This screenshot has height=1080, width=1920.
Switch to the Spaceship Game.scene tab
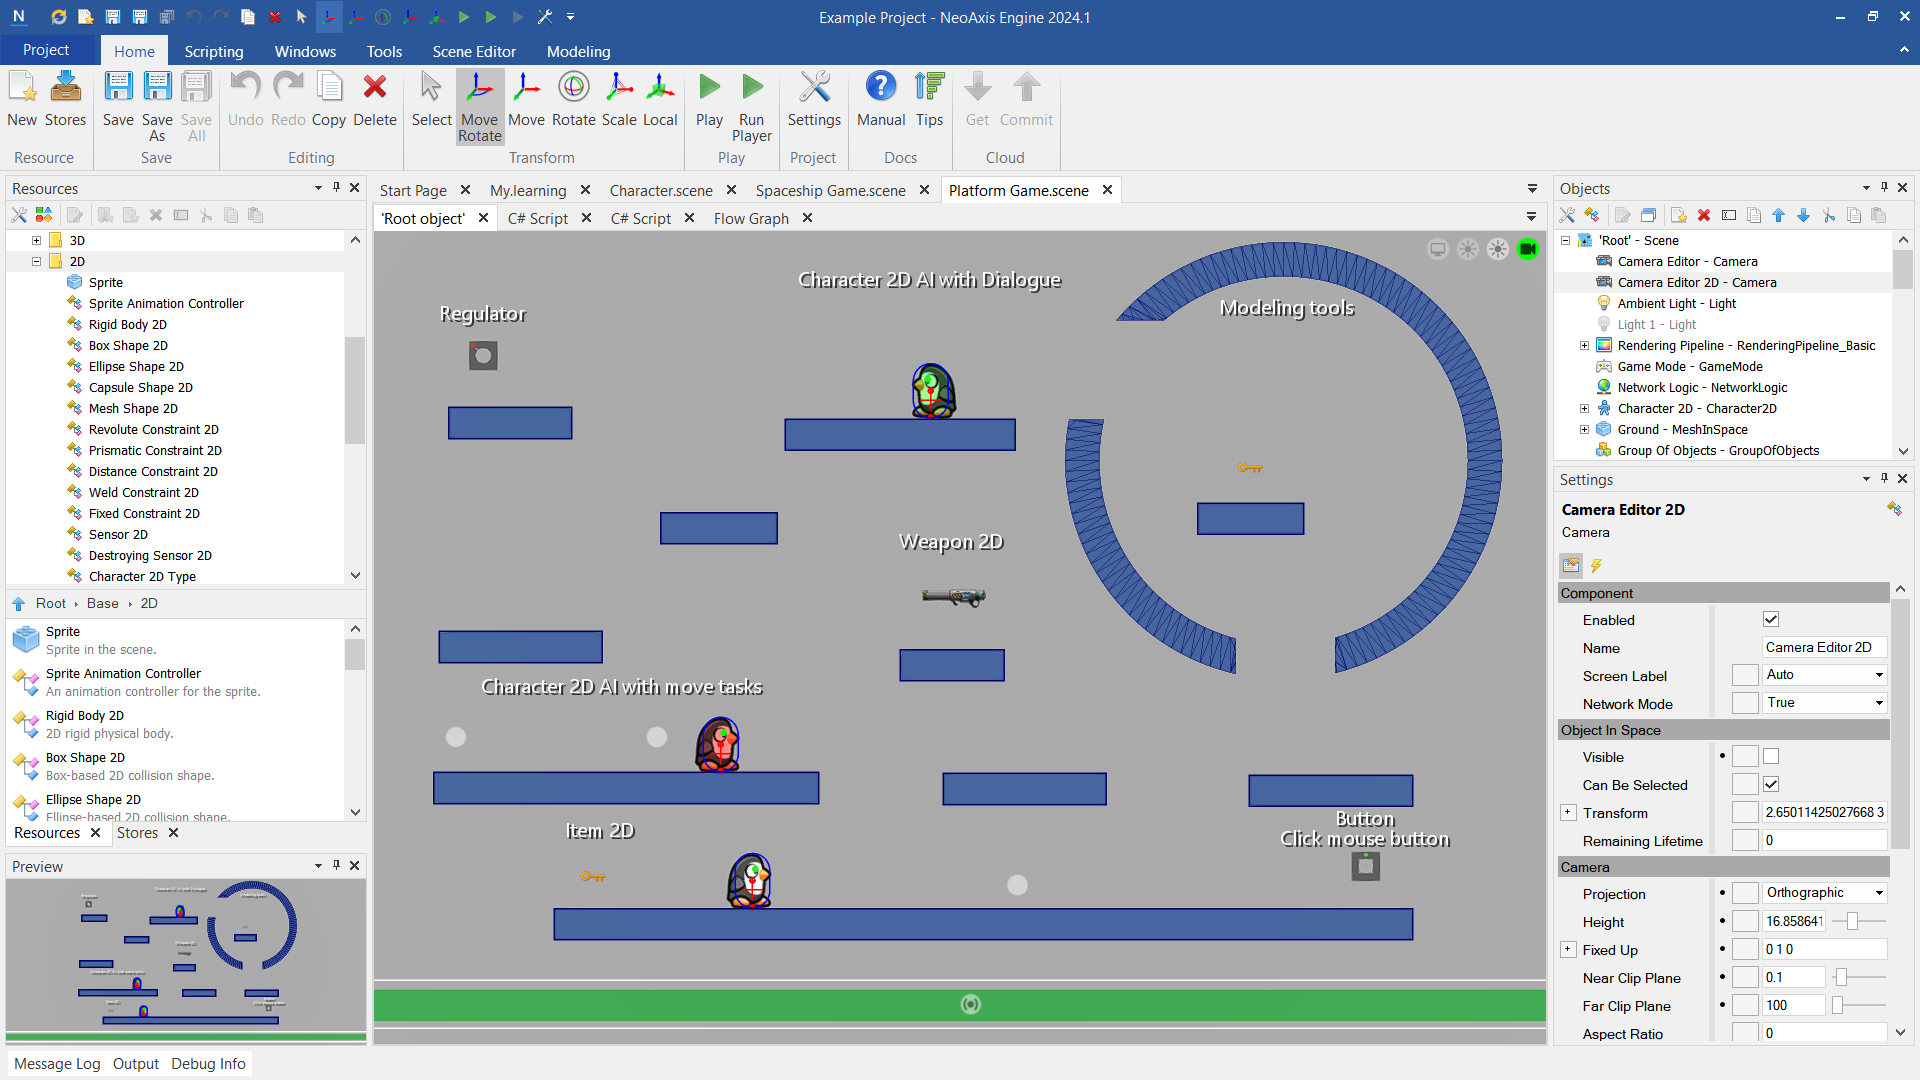click(x=830, y=191)
